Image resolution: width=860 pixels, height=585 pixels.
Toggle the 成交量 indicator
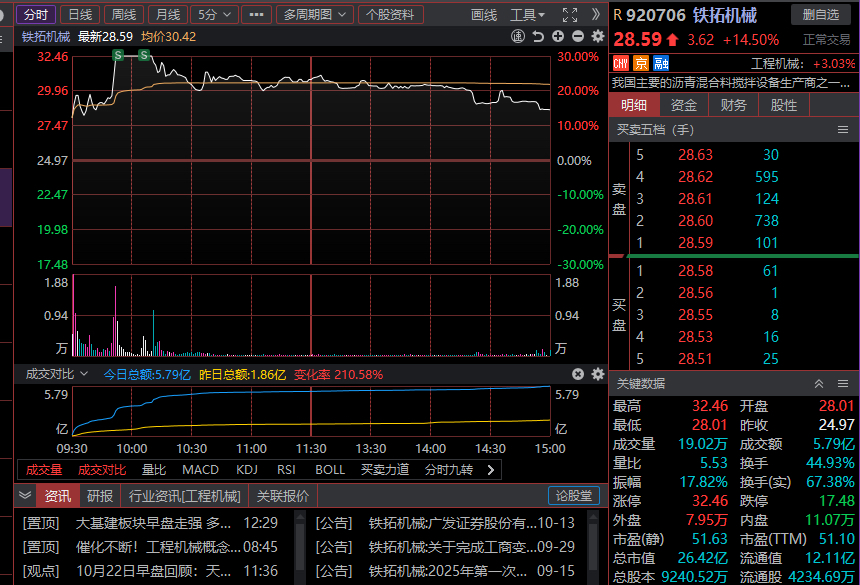point(44,470)
